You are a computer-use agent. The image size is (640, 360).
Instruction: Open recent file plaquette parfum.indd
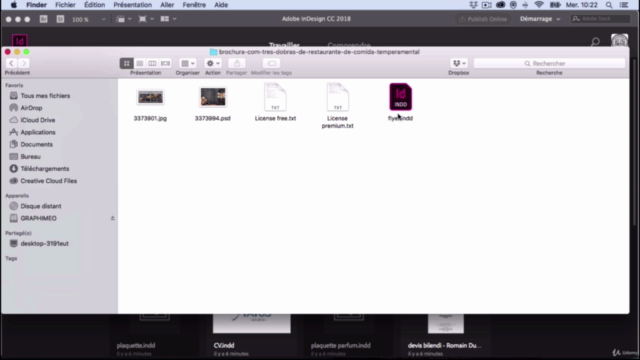click(x=341, y=345)
